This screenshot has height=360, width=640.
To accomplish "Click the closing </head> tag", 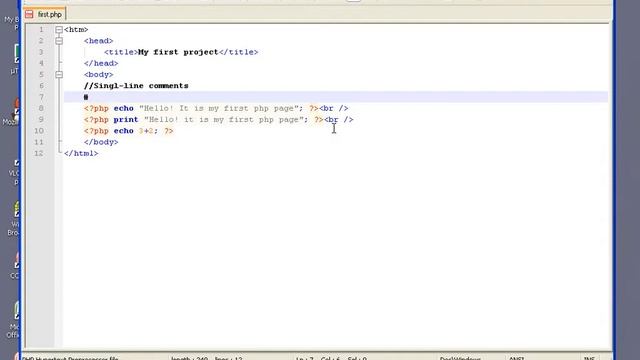I will pos(101,63).
